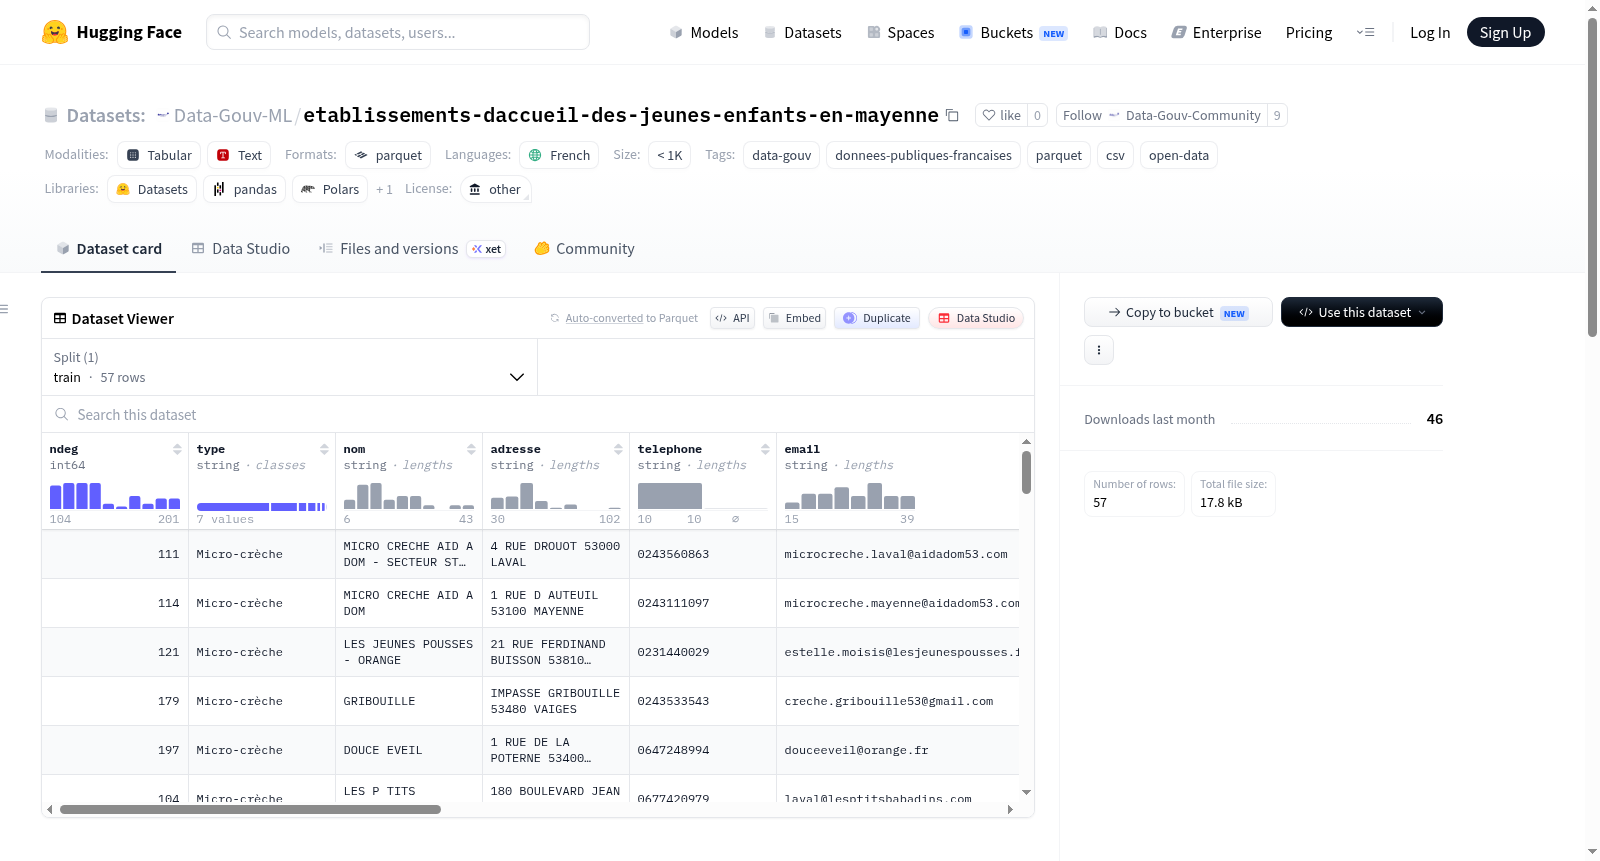
Task: Switch to the Dataset card tab
Action: [x=108, y=249]
